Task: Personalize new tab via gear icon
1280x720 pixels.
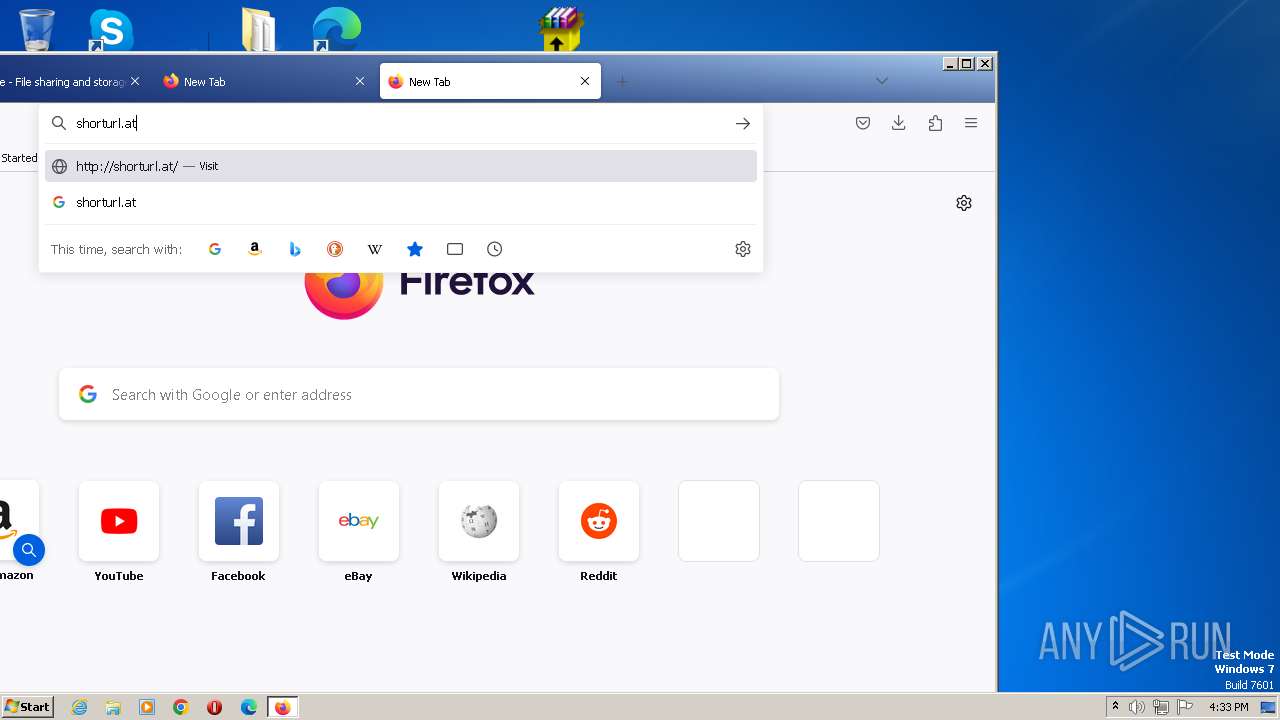Action: pos(964,203)
